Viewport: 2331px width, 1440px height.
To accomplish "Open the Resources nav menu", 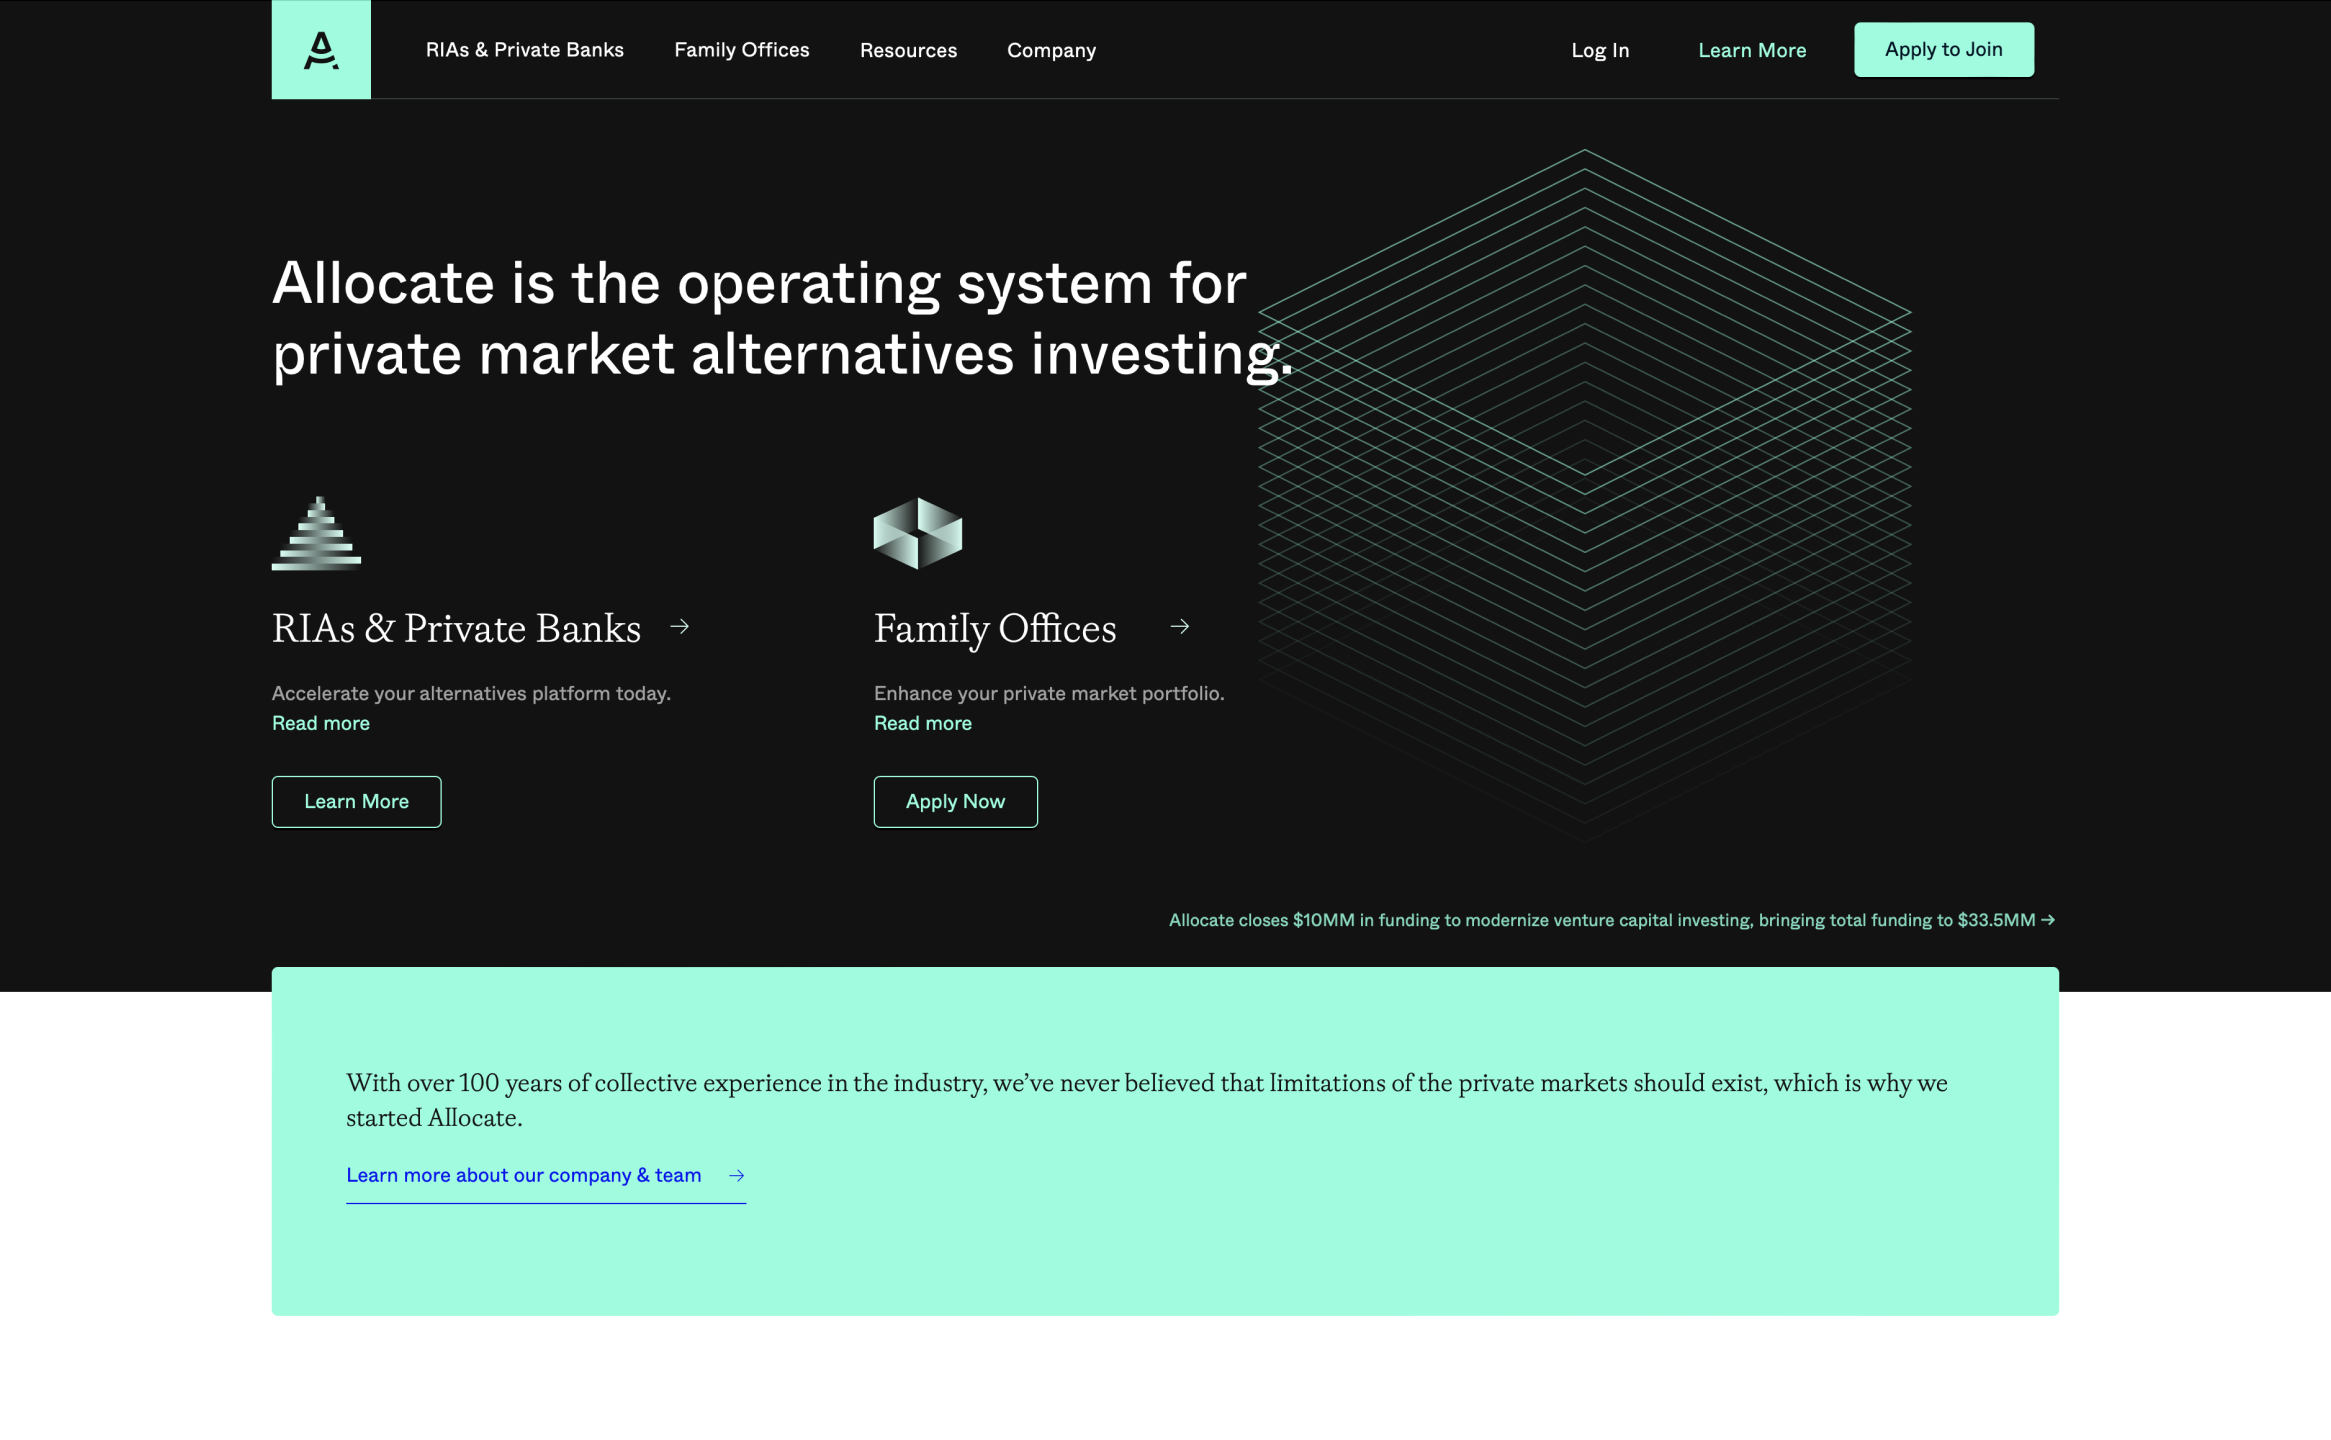I will tap(908, 50).
